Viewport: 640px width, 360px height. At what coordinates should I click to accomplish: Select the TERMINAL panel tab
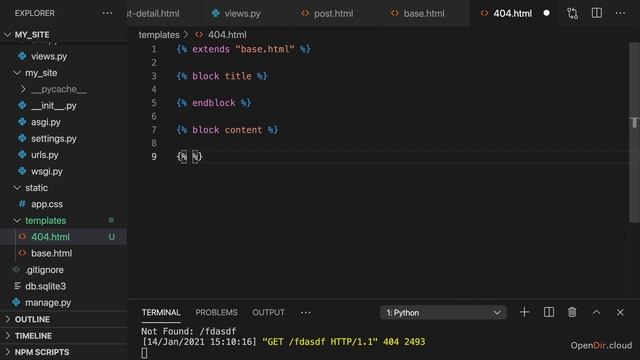[161, 313]
